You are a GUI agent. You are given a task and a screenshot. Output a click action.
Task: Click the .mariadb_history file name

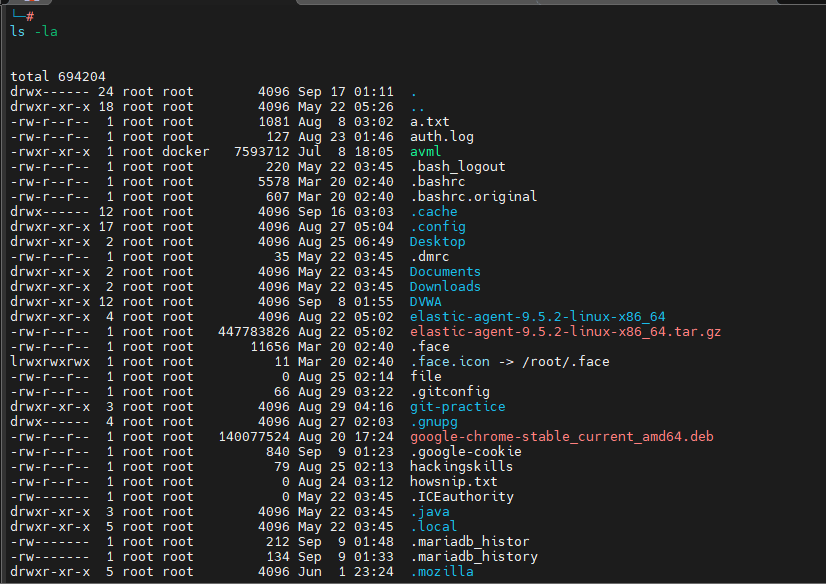(x=473, y=557)
